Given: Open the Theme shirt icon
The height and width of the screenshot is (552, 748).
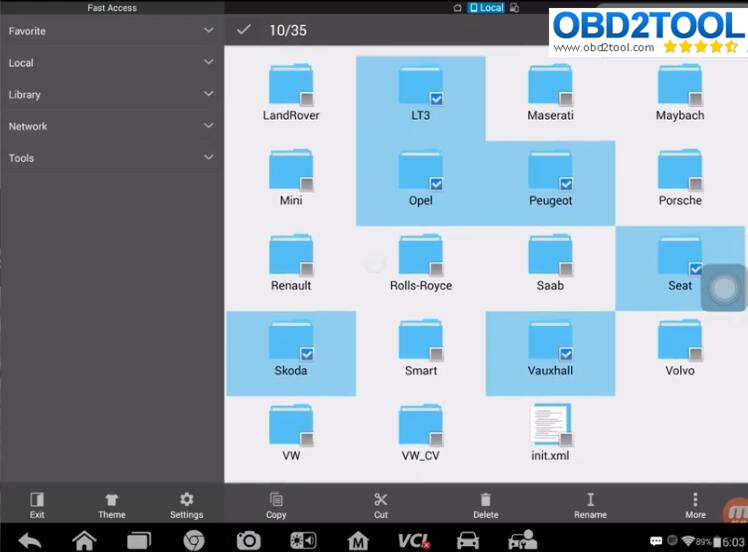Looking at the screenshot, I should click(112, 506).
